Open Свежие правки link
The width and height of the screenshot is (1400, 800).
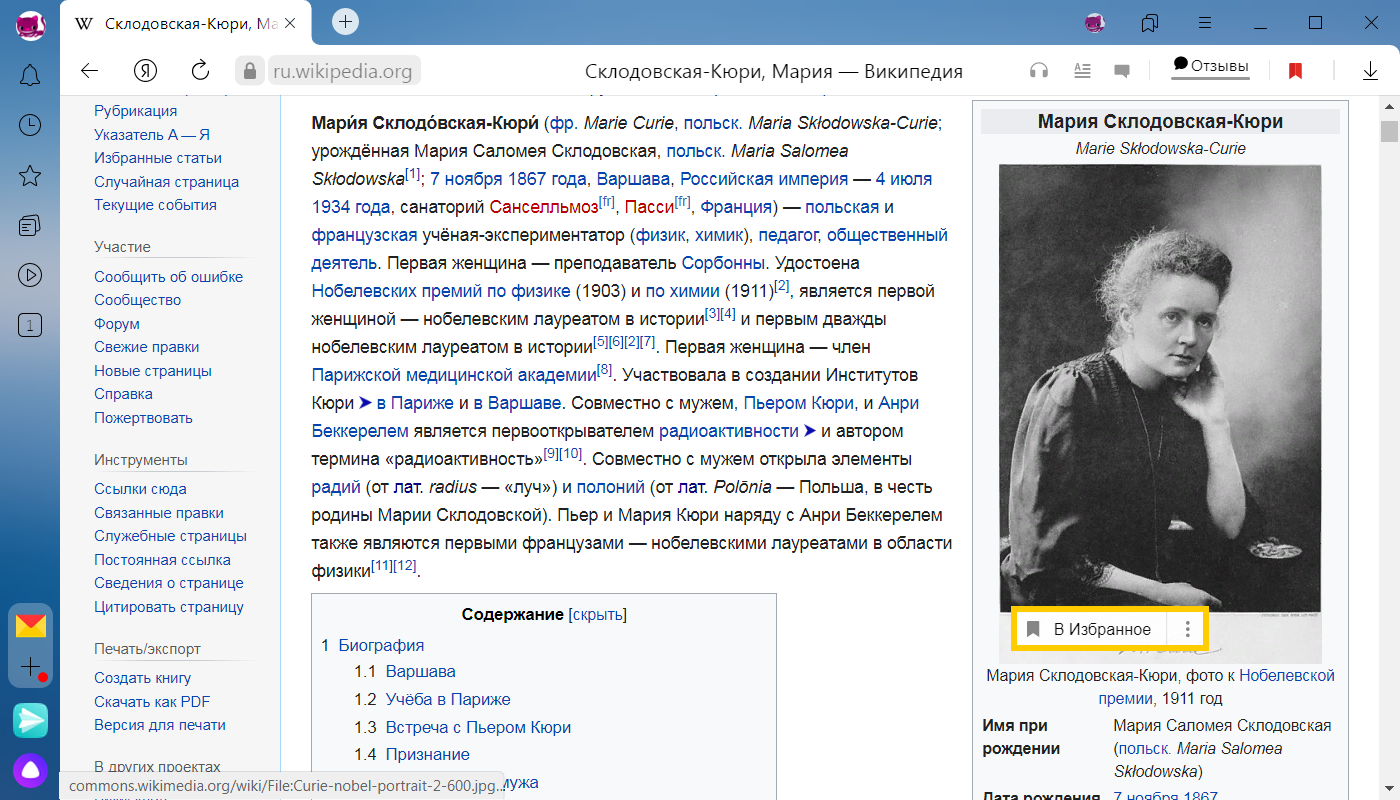coord(147,347)
